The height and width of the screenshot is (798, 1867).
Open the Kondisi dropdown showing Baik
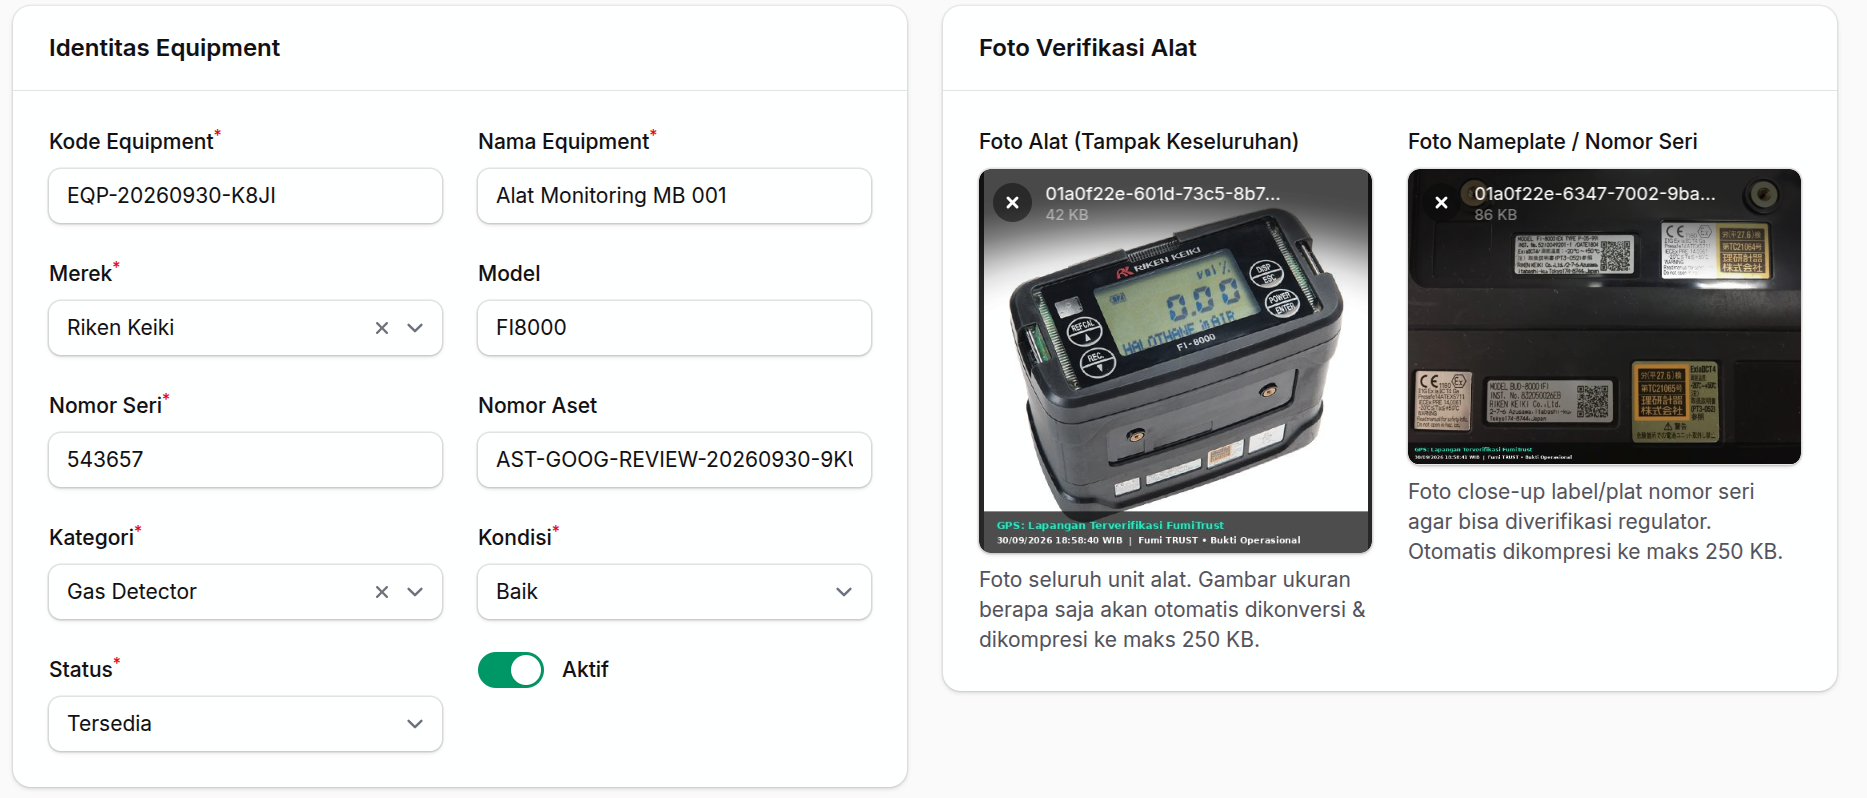pyautogui.click(x=674, y=592)
